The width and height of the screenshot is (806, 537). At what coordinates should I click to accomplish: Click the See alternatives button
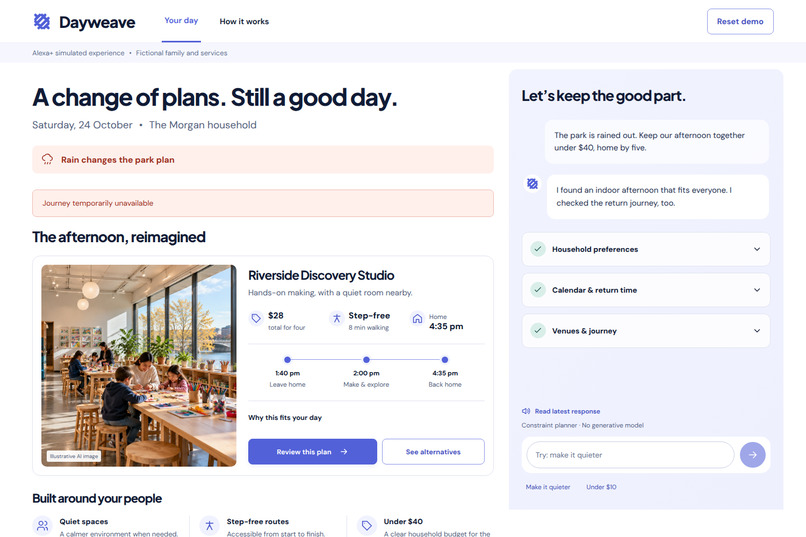pyautogui.click(x=433, y=452)
